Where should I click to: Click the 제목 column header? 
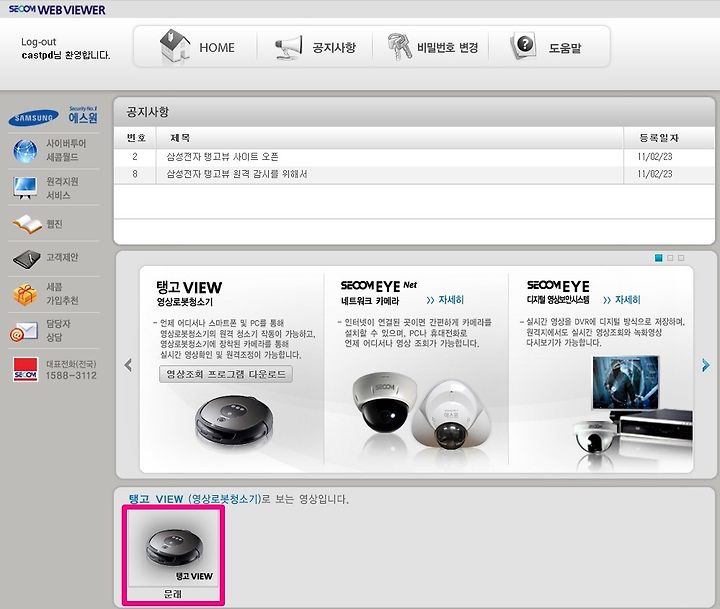(180, 138)
